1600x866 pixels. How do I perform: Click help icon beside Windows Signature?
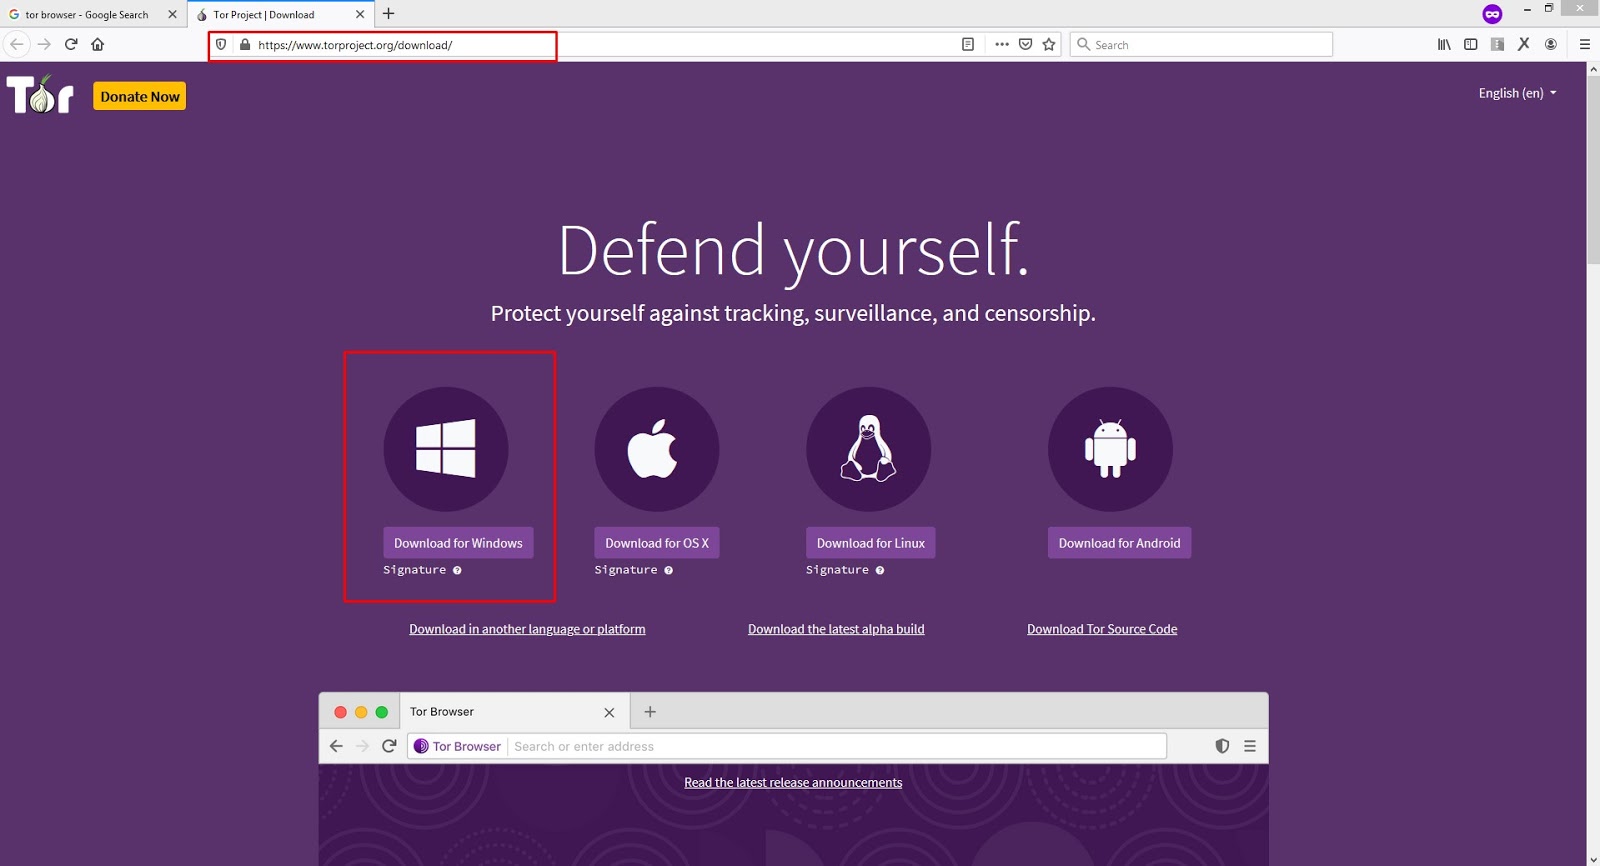click(x=457, y=570)
